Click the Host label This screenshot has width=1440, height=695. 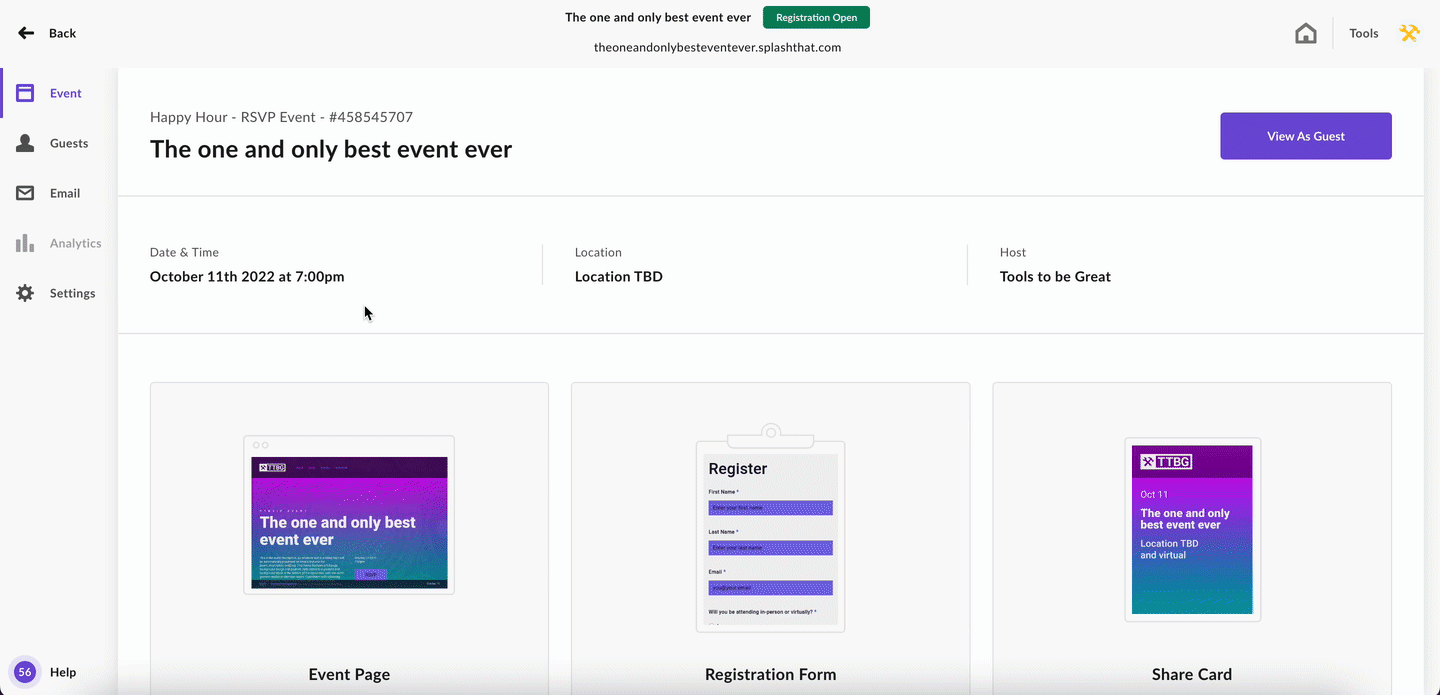point(1013,252)
